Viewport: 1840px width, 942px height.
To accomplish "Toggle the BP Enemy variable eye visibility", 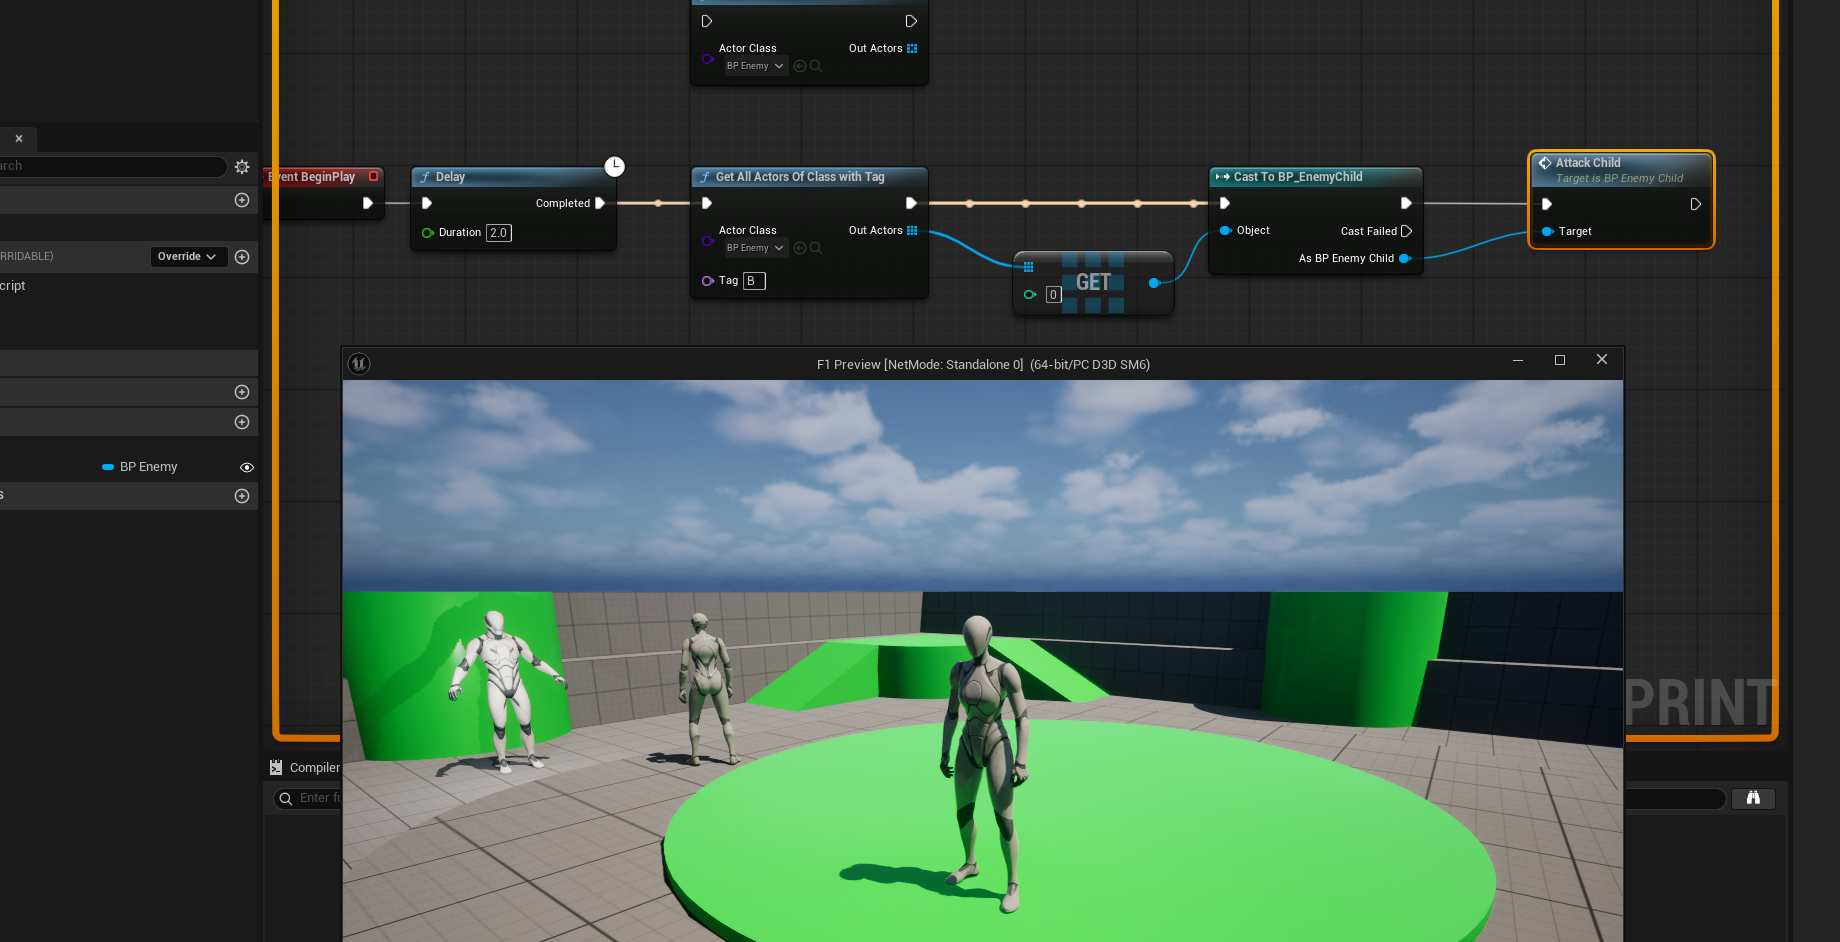I will [x=247, y=467].
